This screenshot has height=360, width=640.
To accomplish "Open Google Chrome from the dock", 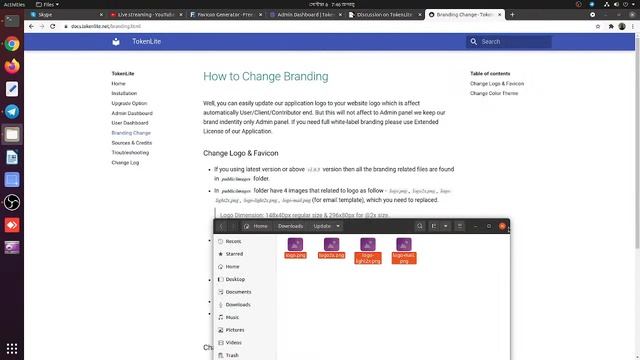I will tap(12, 44).
